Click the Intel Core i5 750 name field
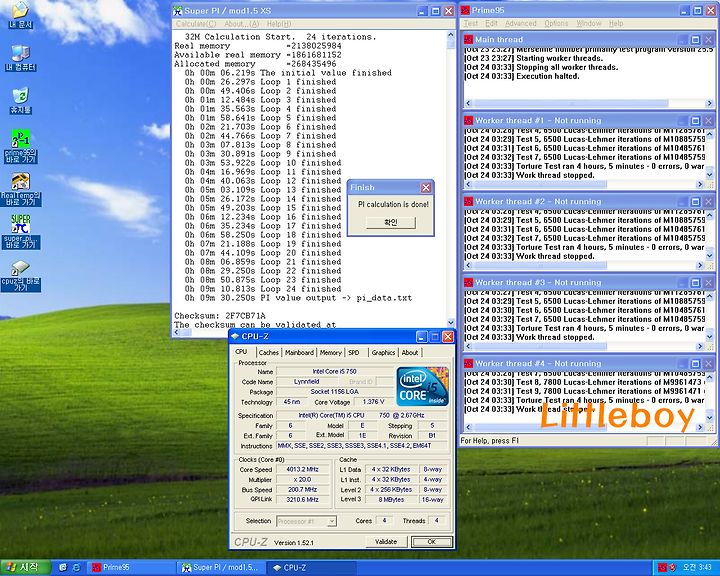720x576 pixels. (x=335, y=372)
